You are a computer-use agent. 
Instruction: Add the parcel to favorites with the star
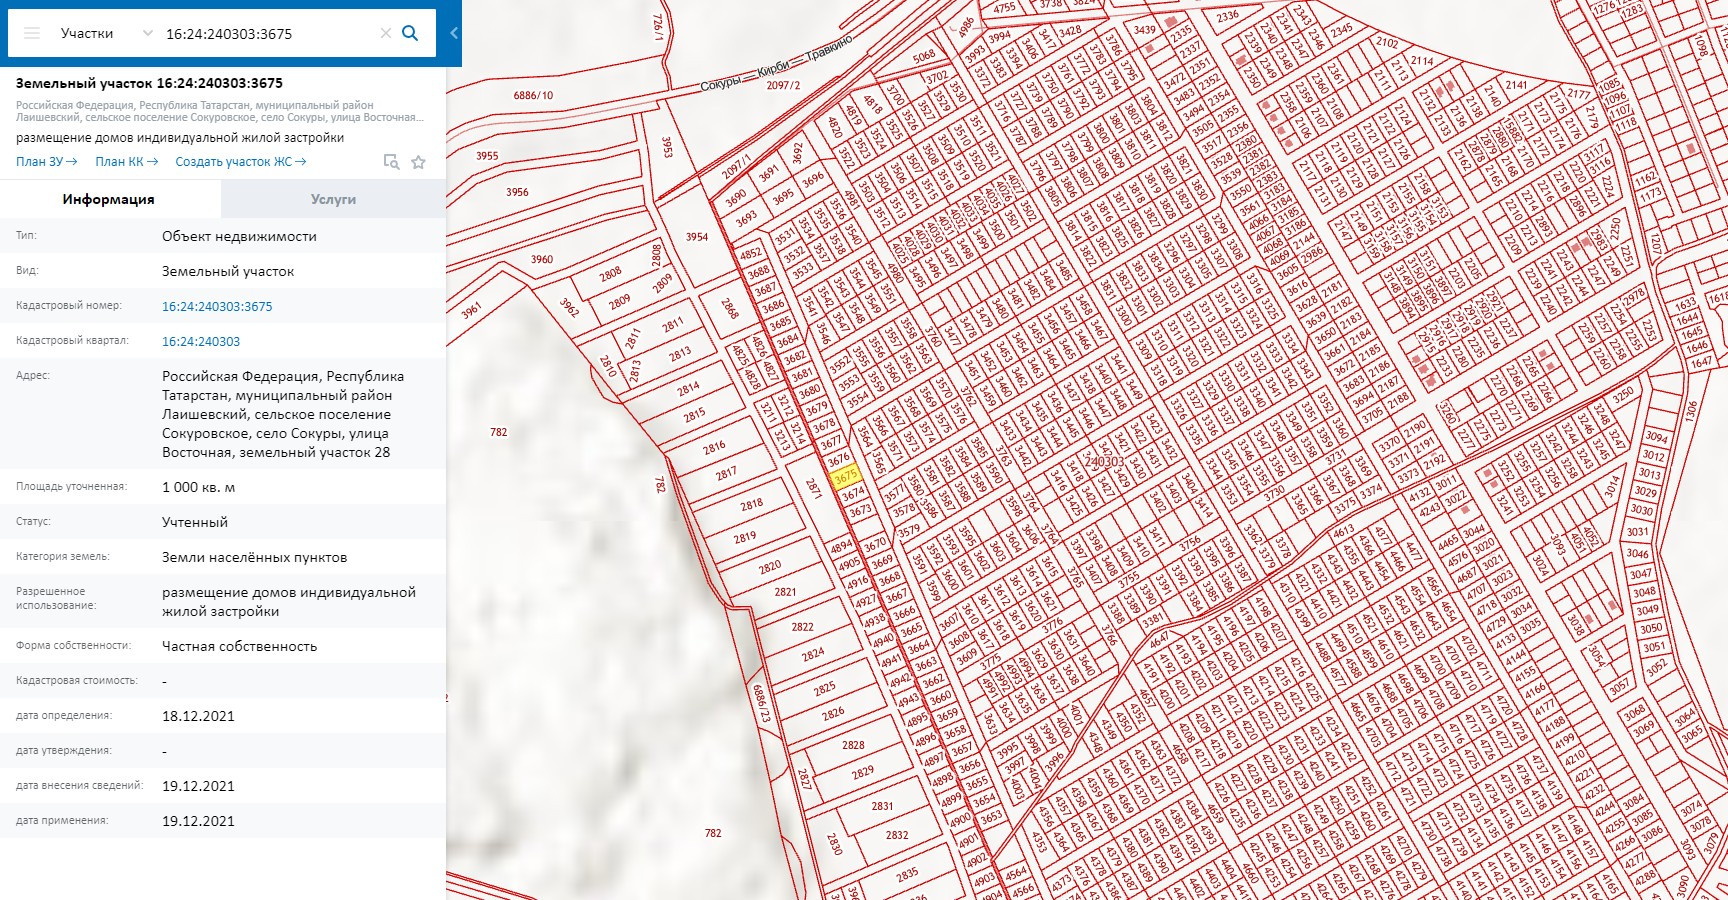click(x=419, y=162)
